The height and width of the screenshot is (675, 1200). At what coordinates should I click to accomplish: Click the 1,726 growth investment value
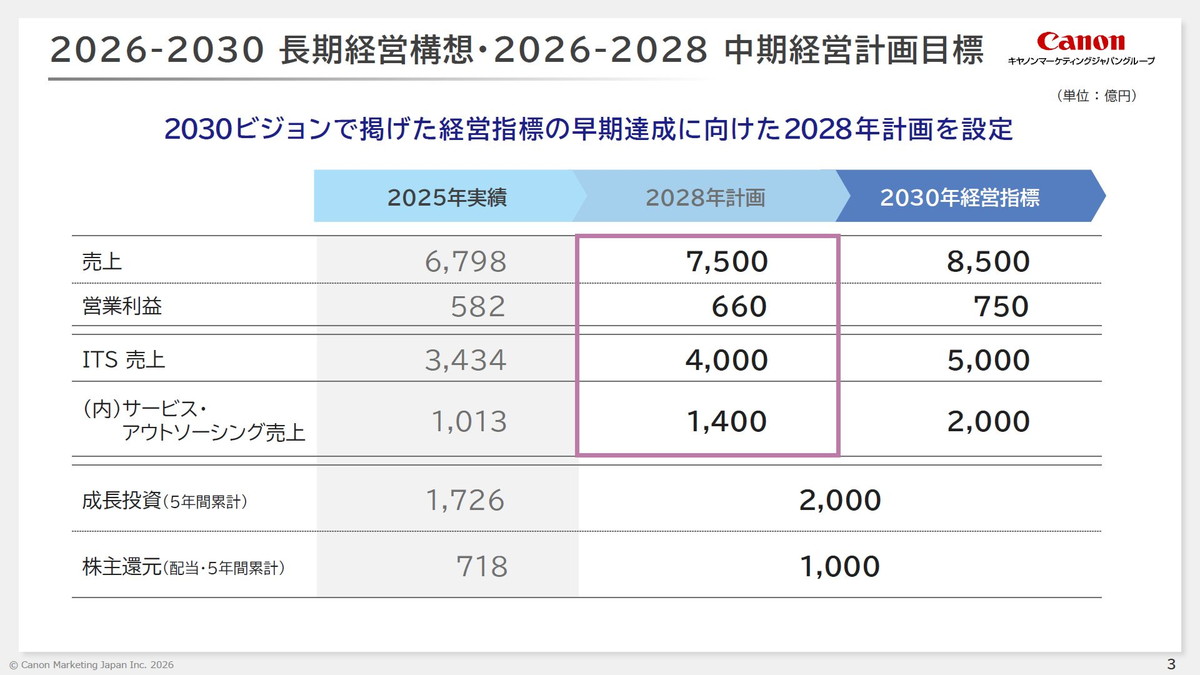click(x=465, y=501)
